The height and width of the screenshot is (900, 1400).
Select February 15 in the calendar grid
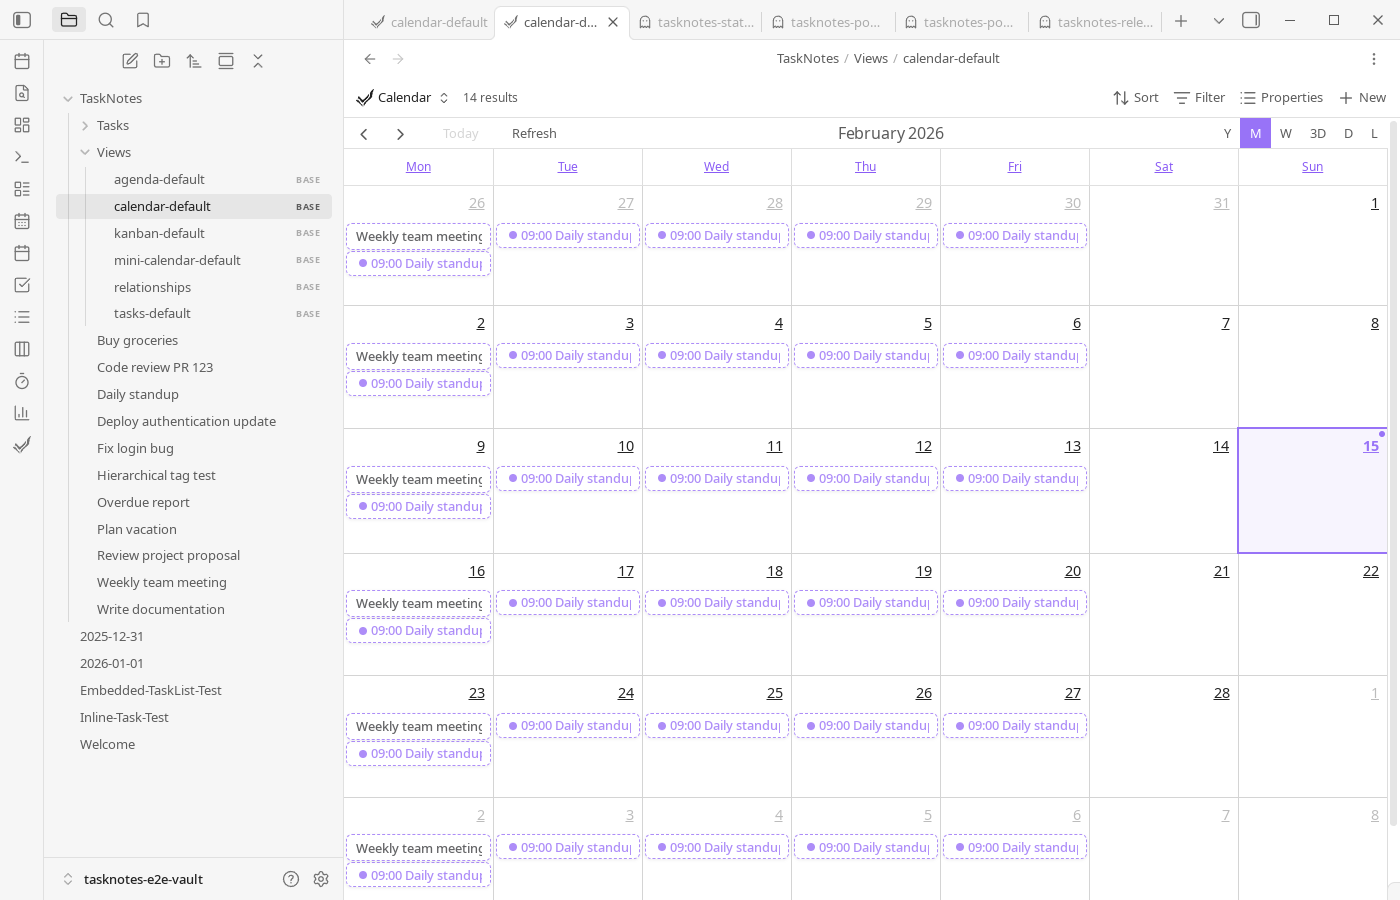(x=1312, y=490)
